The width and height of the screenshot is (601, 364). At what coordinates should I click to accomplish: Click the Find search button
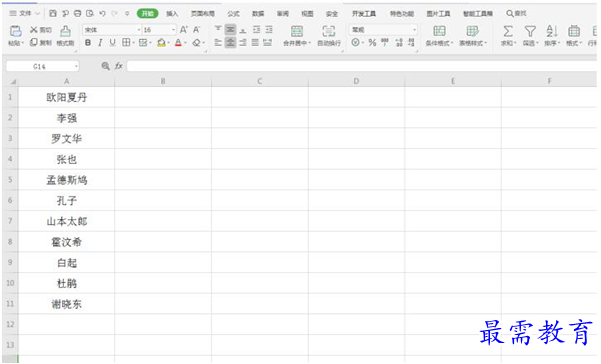coord(516,13)
